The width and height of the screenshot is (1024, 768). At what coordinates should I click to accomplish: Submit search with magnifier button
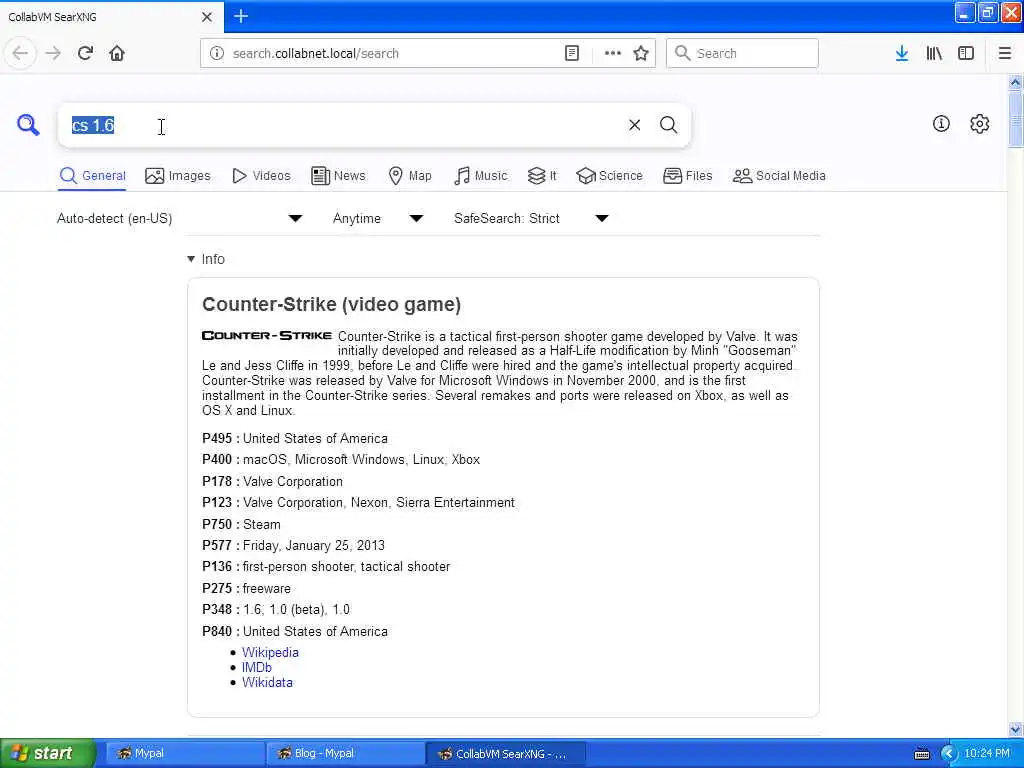tap(668, 125)
